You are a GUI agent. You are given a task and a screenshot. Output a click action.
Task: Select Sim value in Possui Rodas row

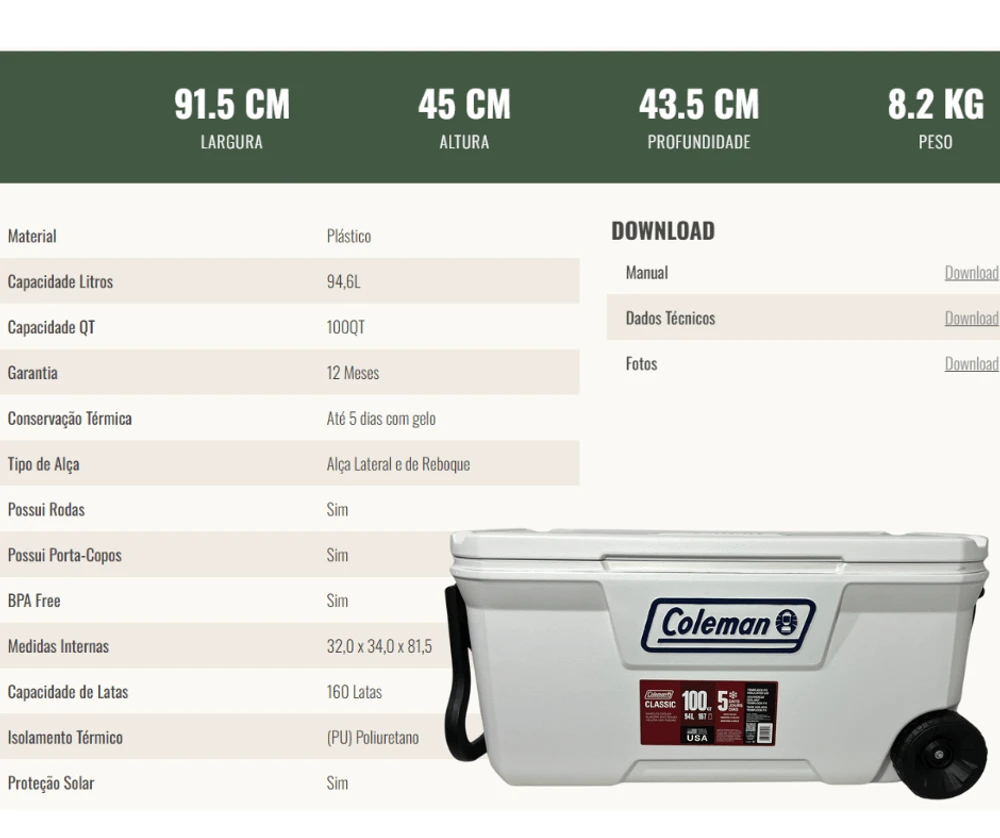pyautogui.click(x=337, y=510)
